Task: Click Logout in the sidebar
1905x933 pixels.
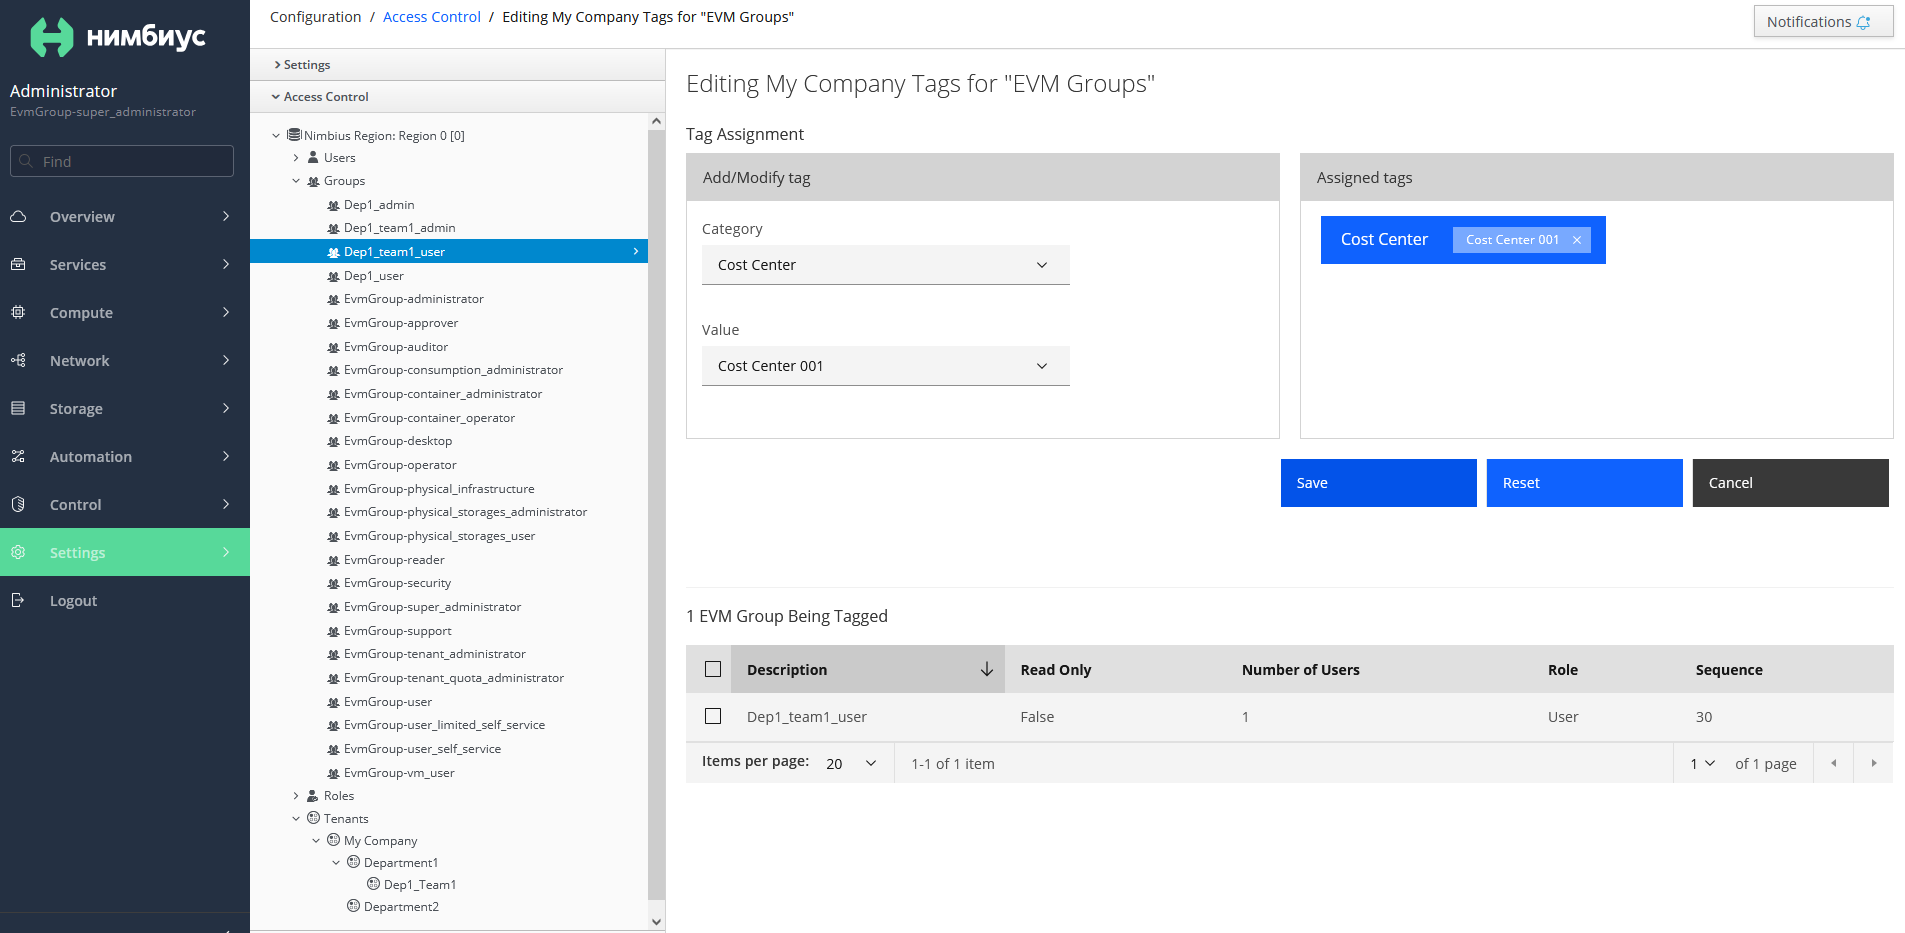Action: [125, 600]
